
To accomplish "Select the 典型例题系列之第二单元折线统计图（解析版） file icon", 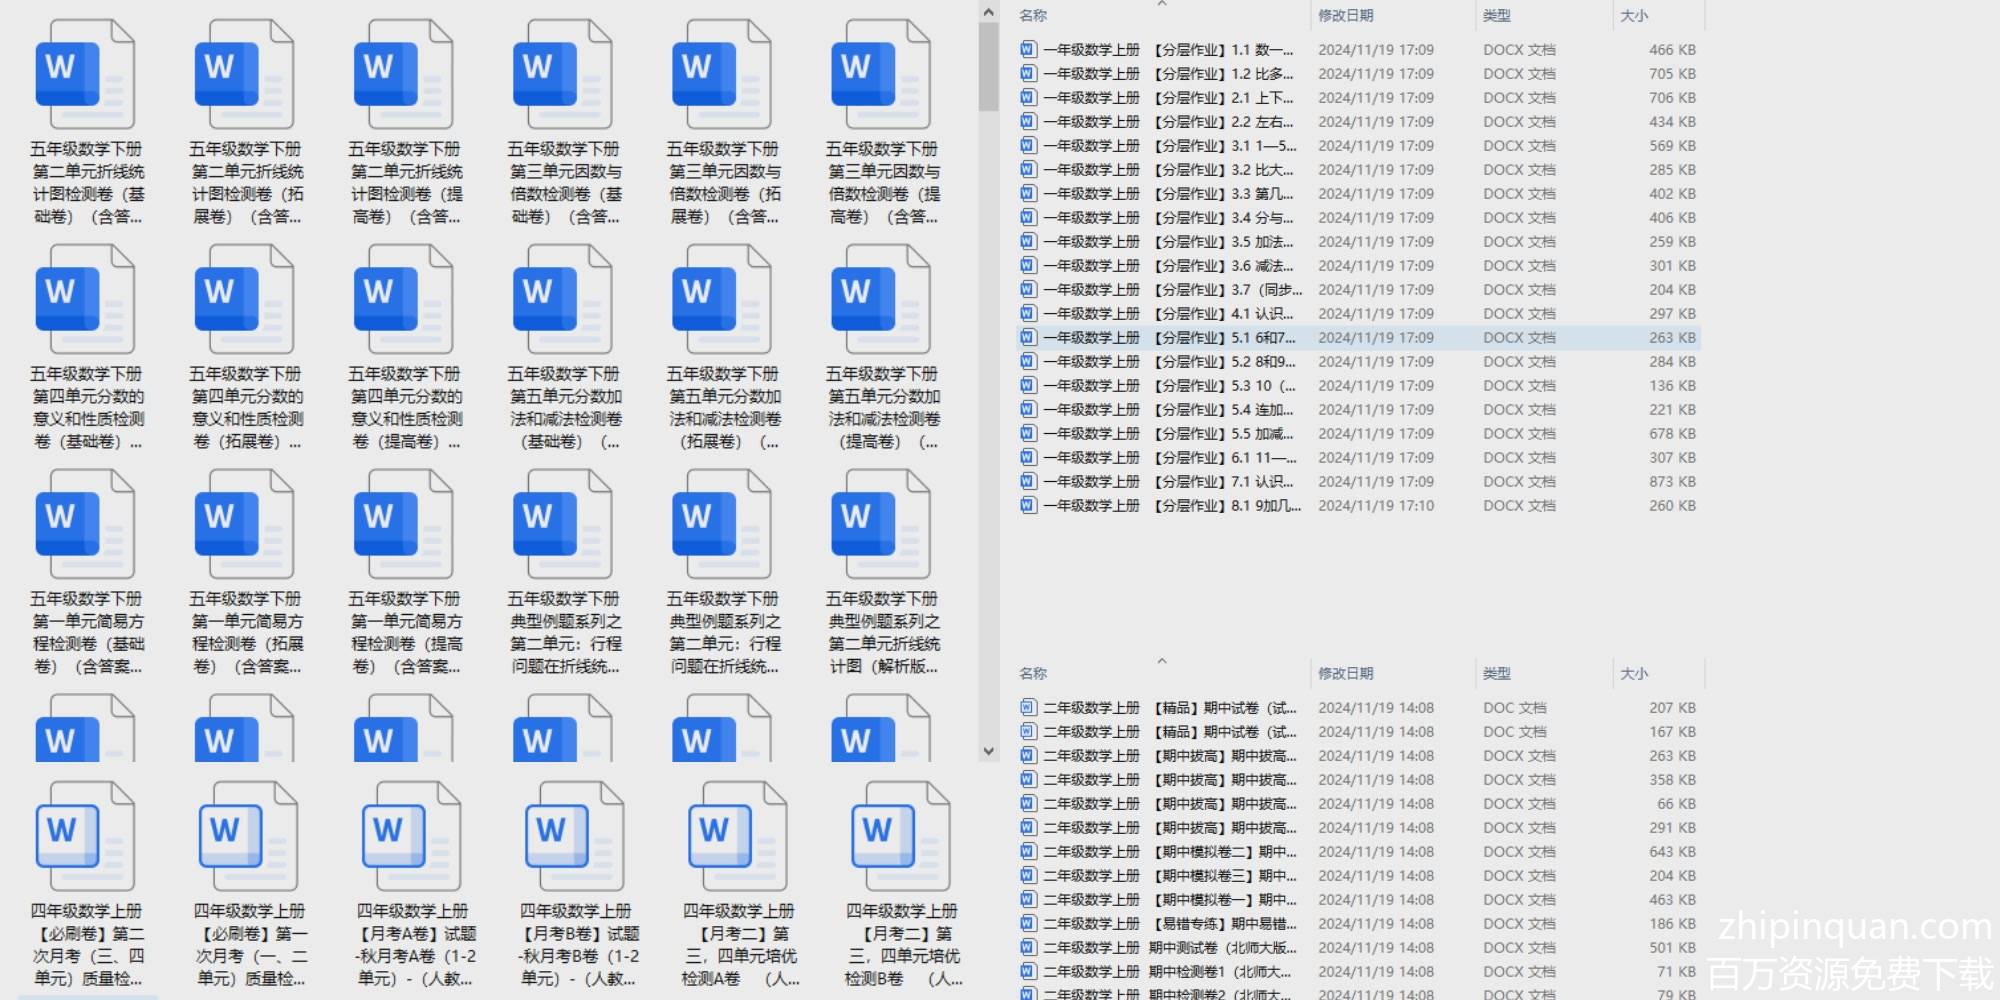I will 881,526.
